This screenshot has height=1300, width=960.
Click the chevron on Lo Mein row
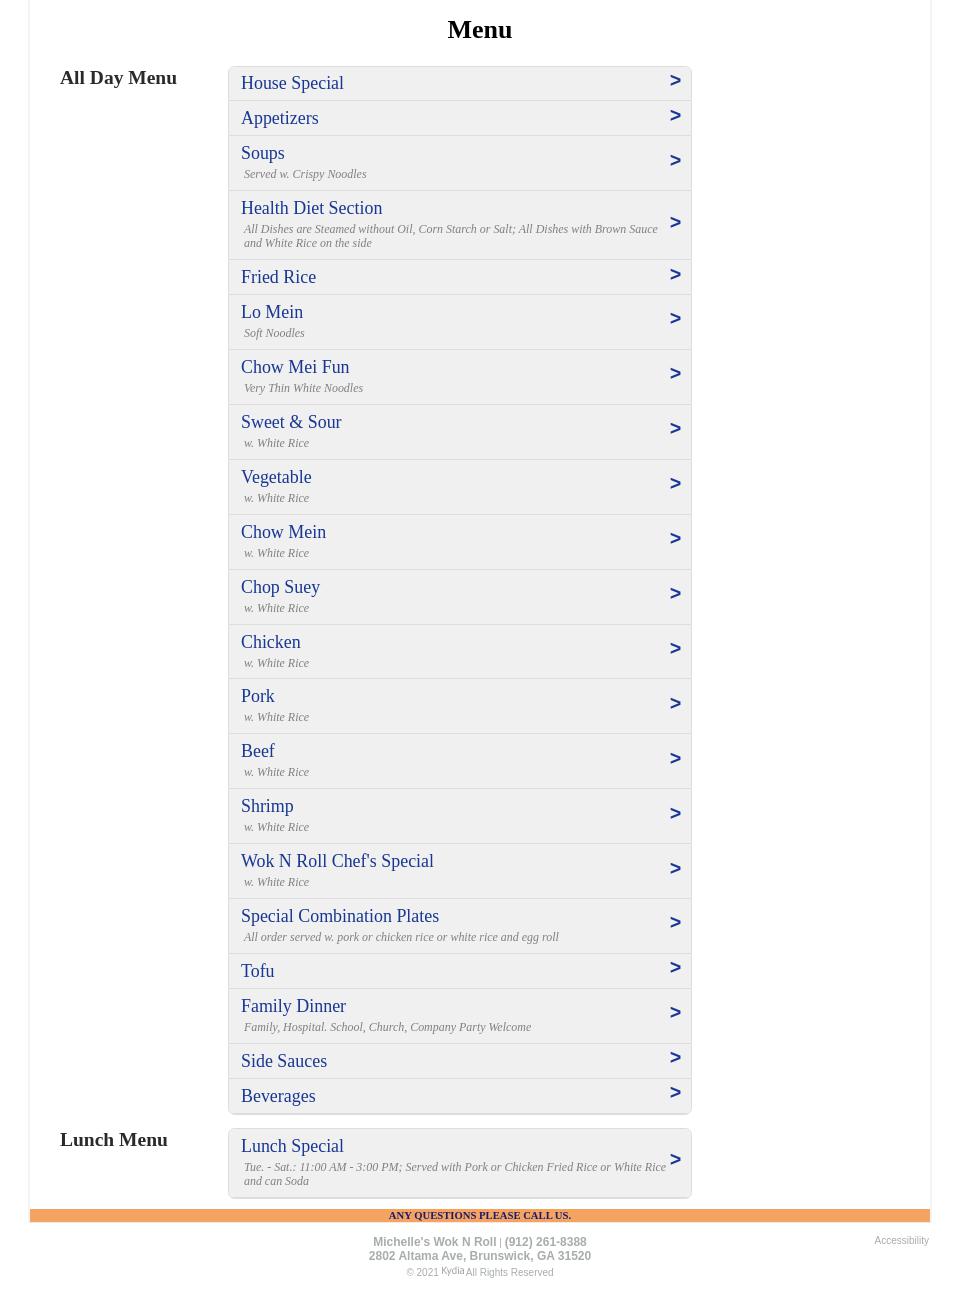(675, 319)
